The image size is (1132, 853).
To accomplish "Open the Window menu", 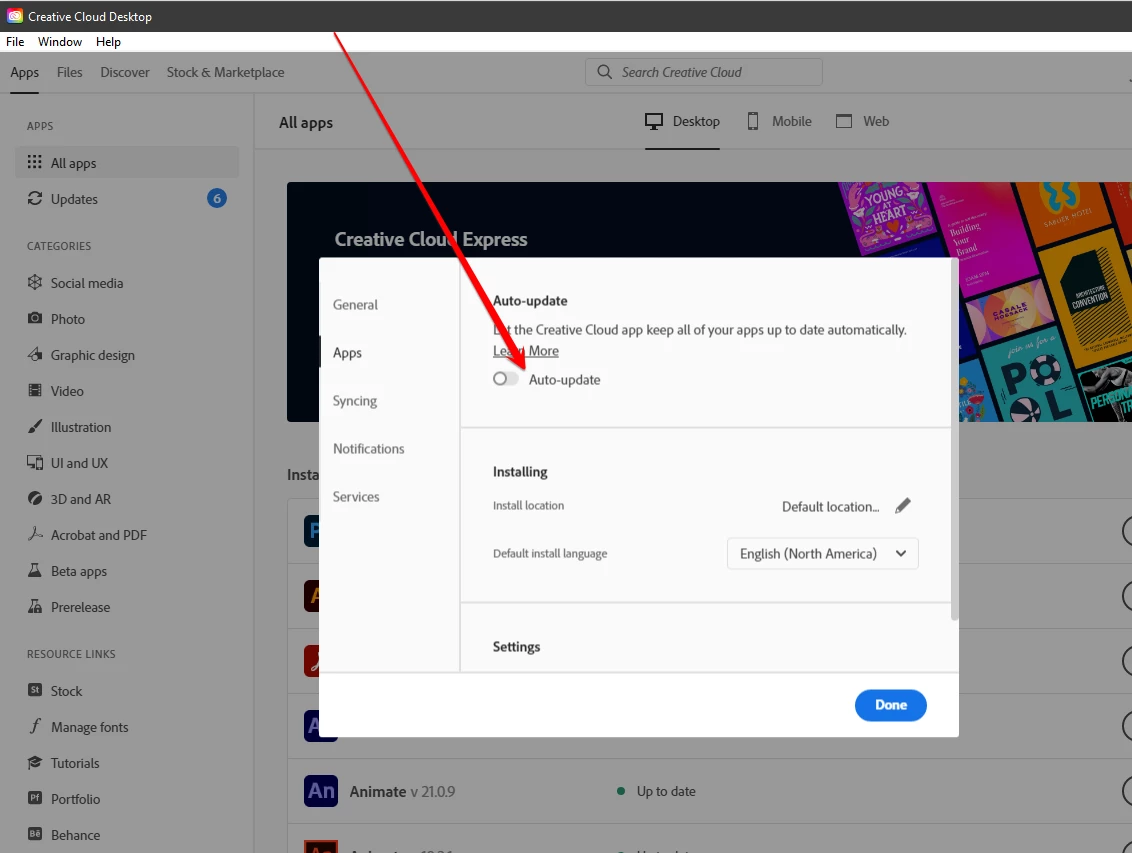I will [60, 42].
